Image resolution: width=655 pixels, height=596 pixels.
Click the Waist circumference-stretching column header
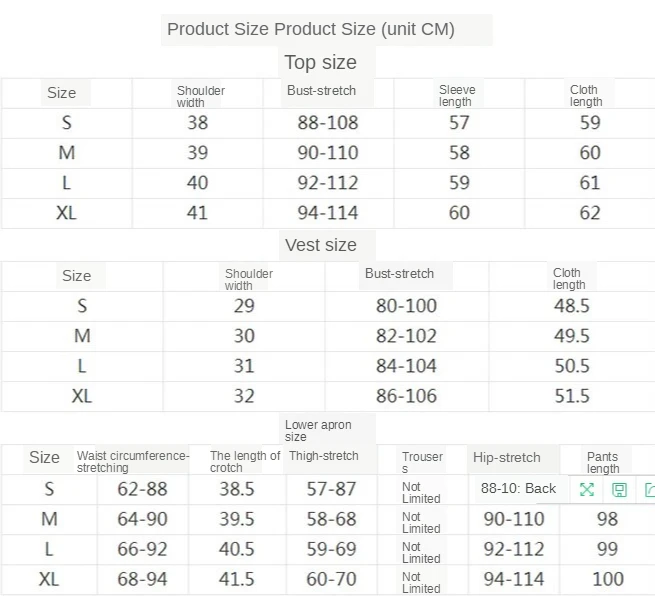[x=132, y=461]
